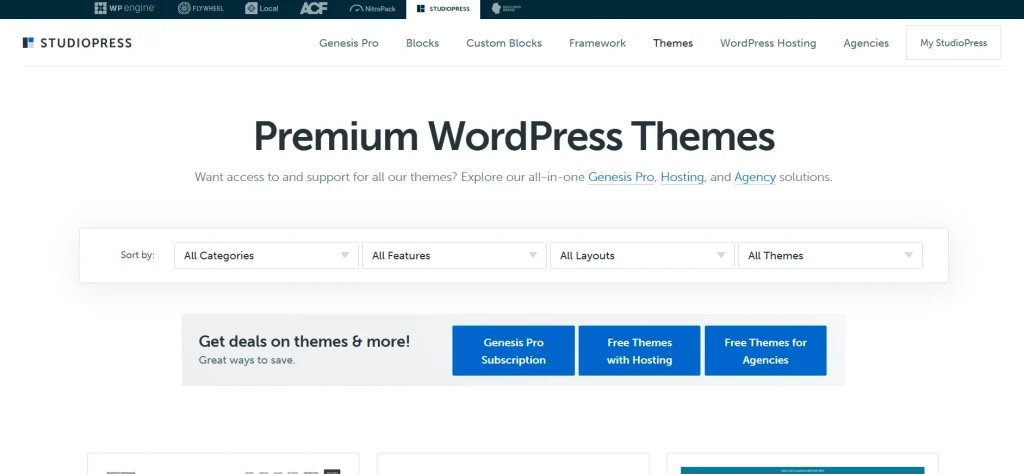
Task: Open the WordPress Hosting menu item
Action: point(768,43)
